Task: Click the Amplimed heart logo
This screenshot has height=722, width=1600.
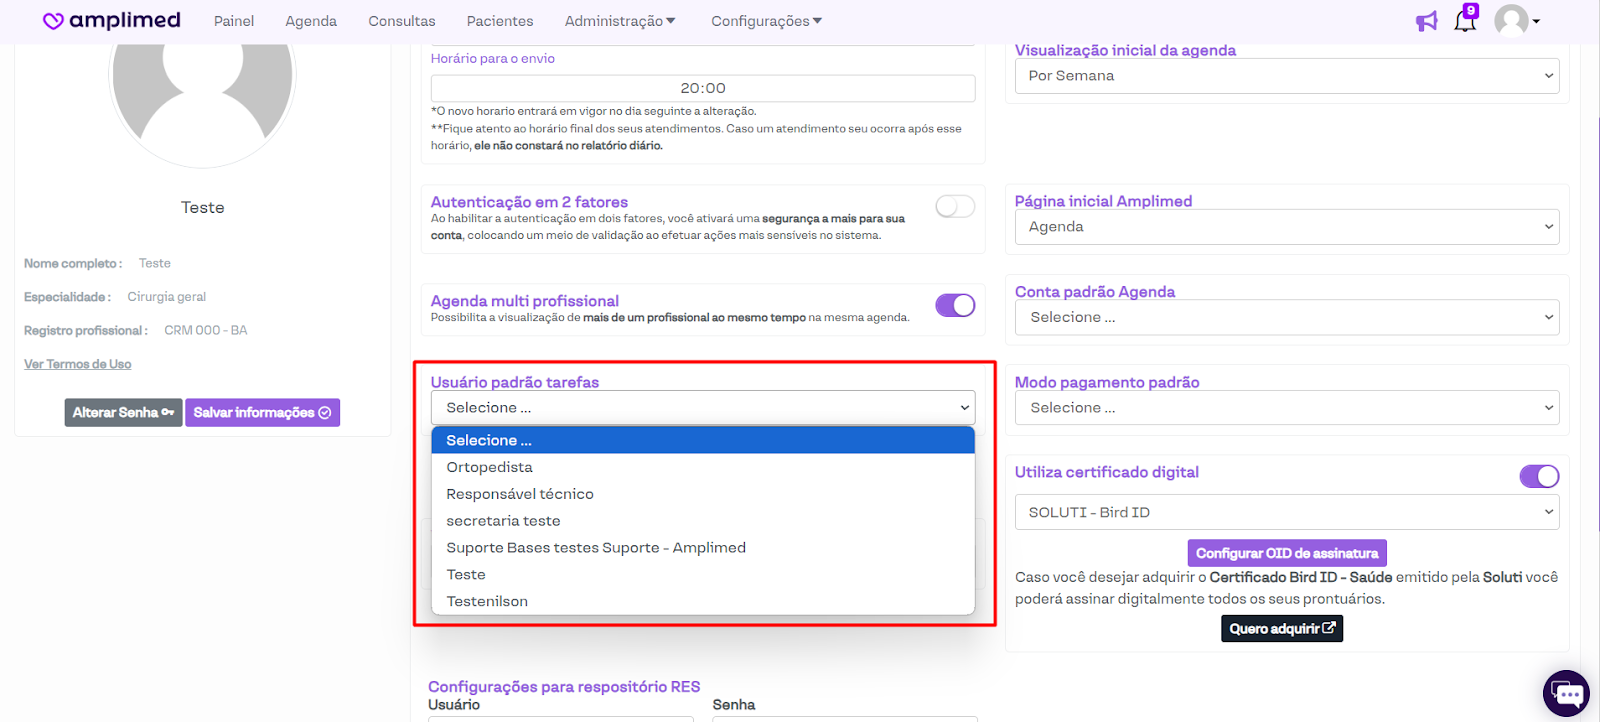Action: [54, 21]
